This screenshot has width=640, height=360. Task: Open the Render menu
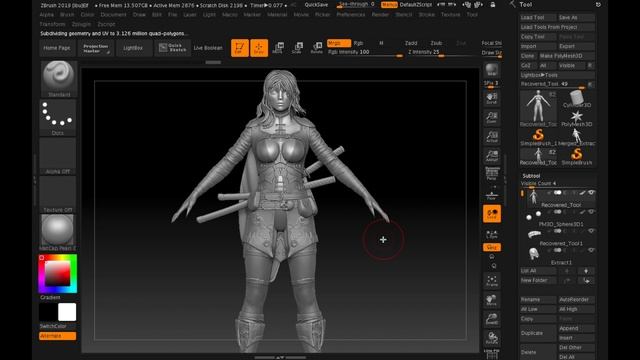[x=380, y=14]
